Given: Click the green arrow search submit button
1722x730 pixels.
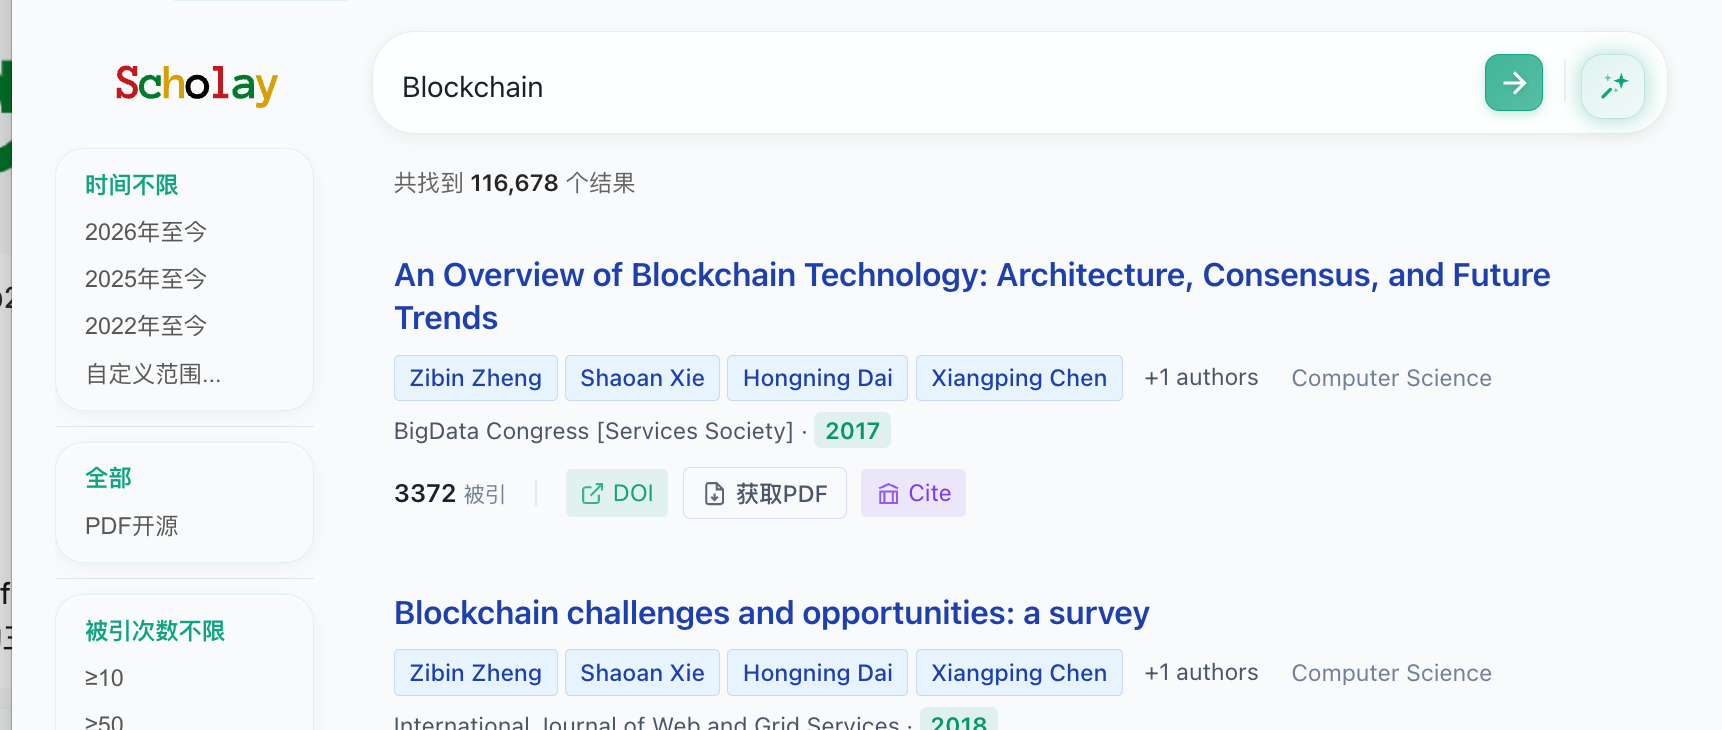Looking at the screenshot, I should pyautogui.click(x=1513, y=83).
